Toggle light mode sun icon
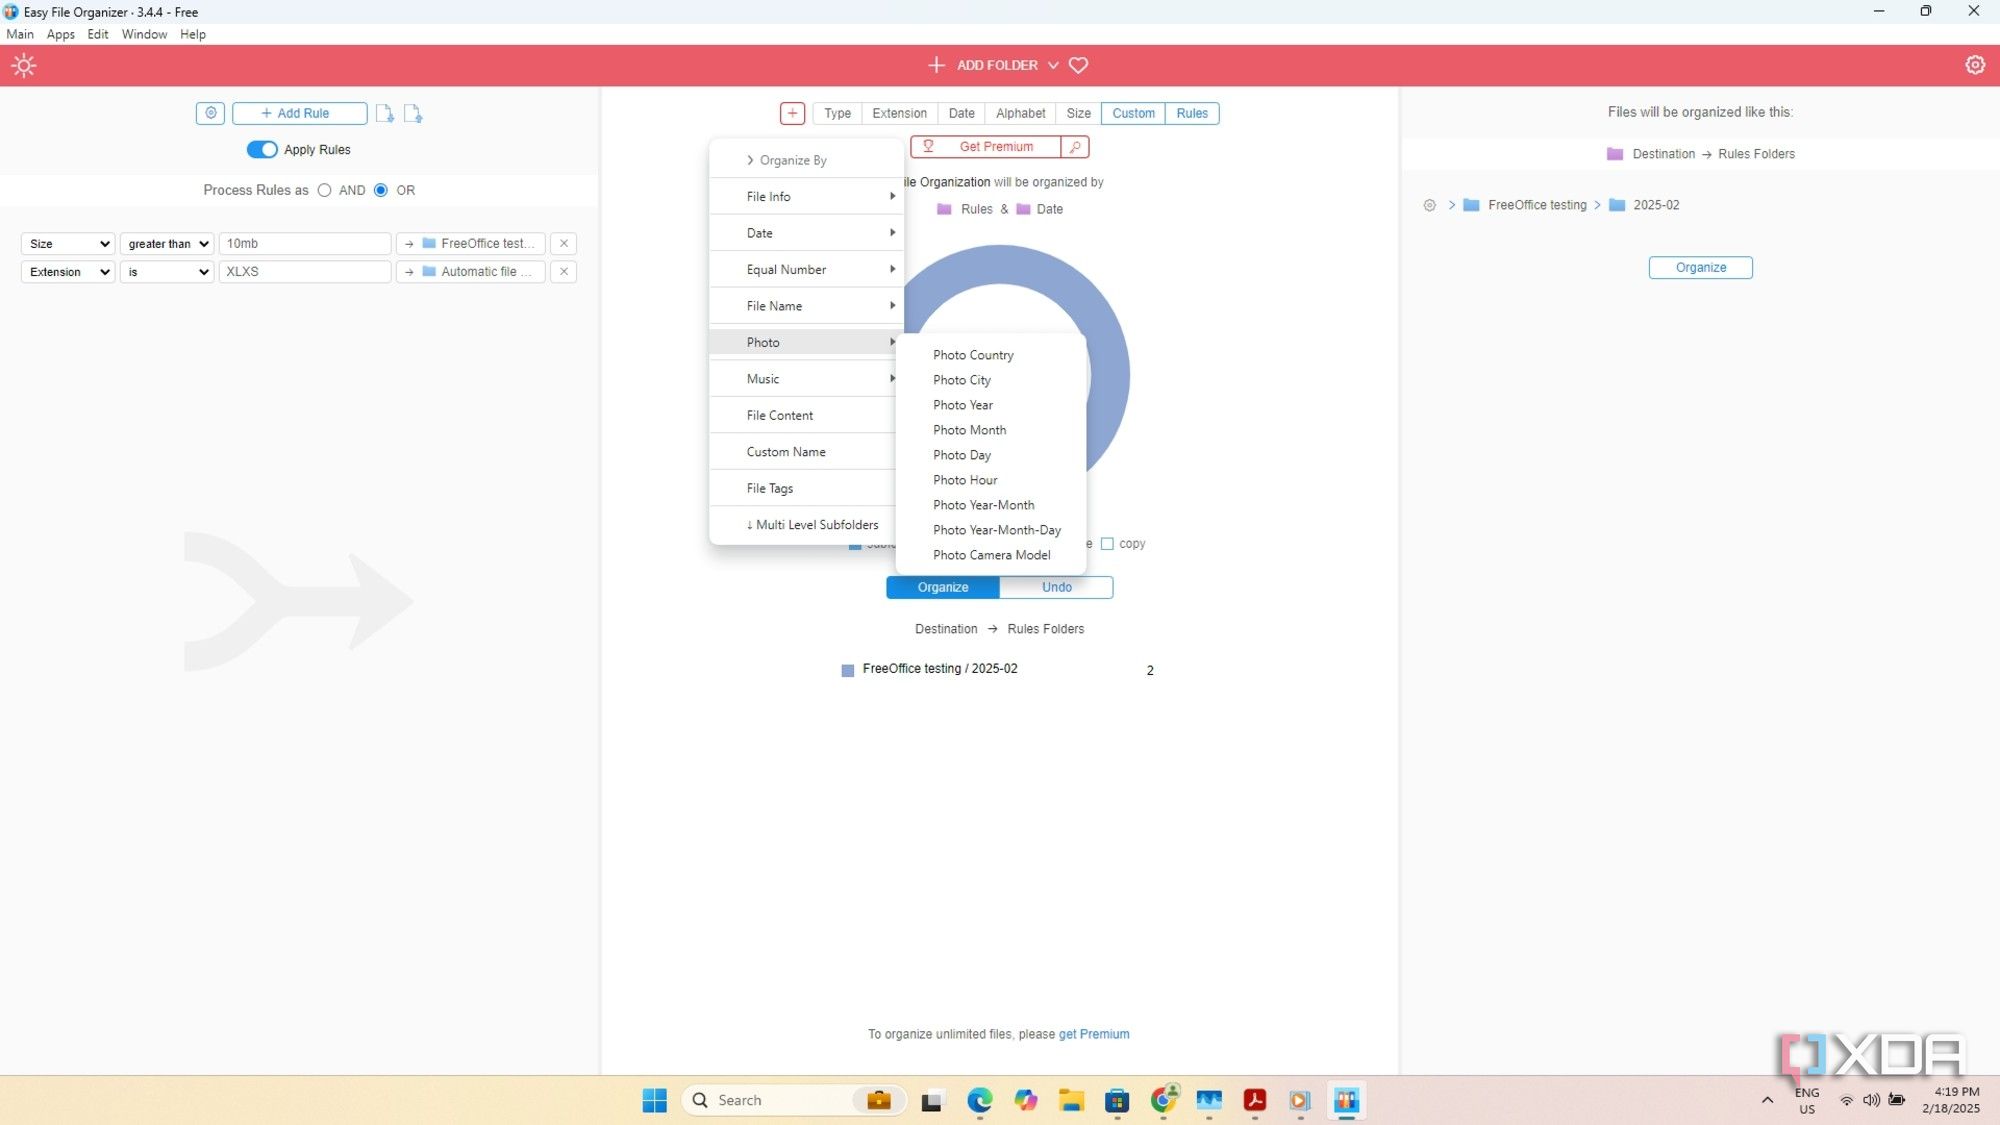 coord(24,66)
